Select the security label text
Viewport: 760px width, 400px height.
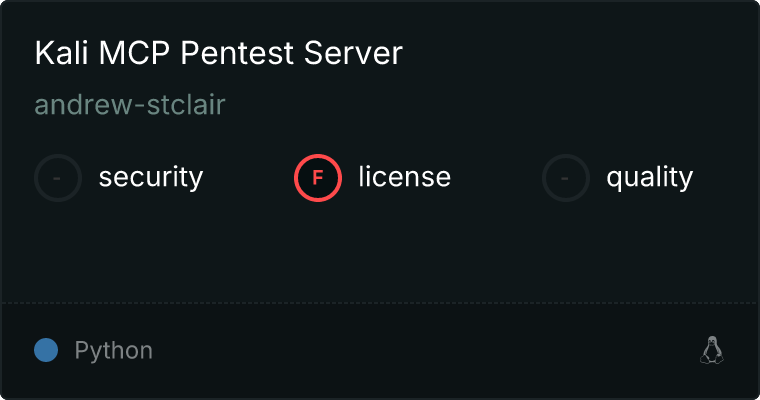(150, 178)
